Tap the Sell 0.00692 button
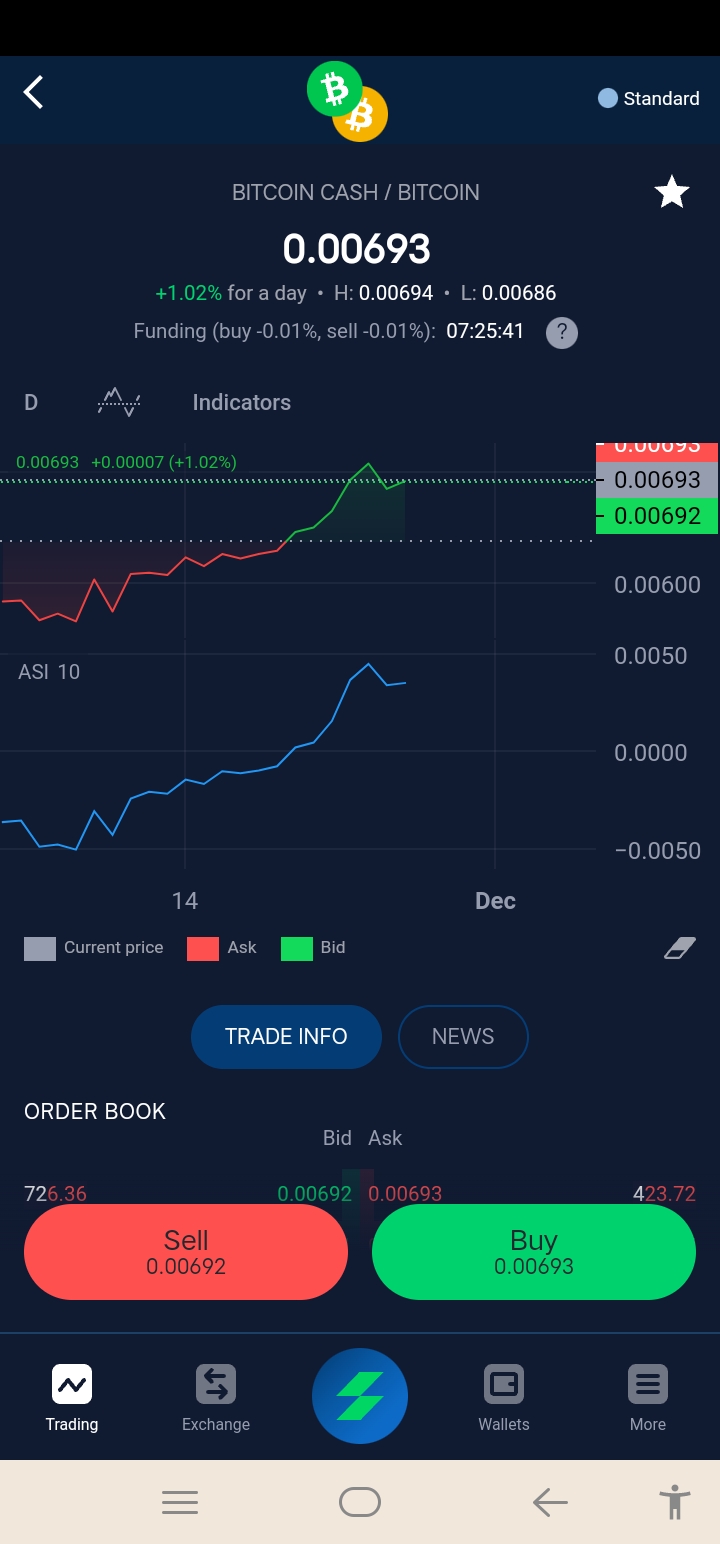 pos(186,1252)
